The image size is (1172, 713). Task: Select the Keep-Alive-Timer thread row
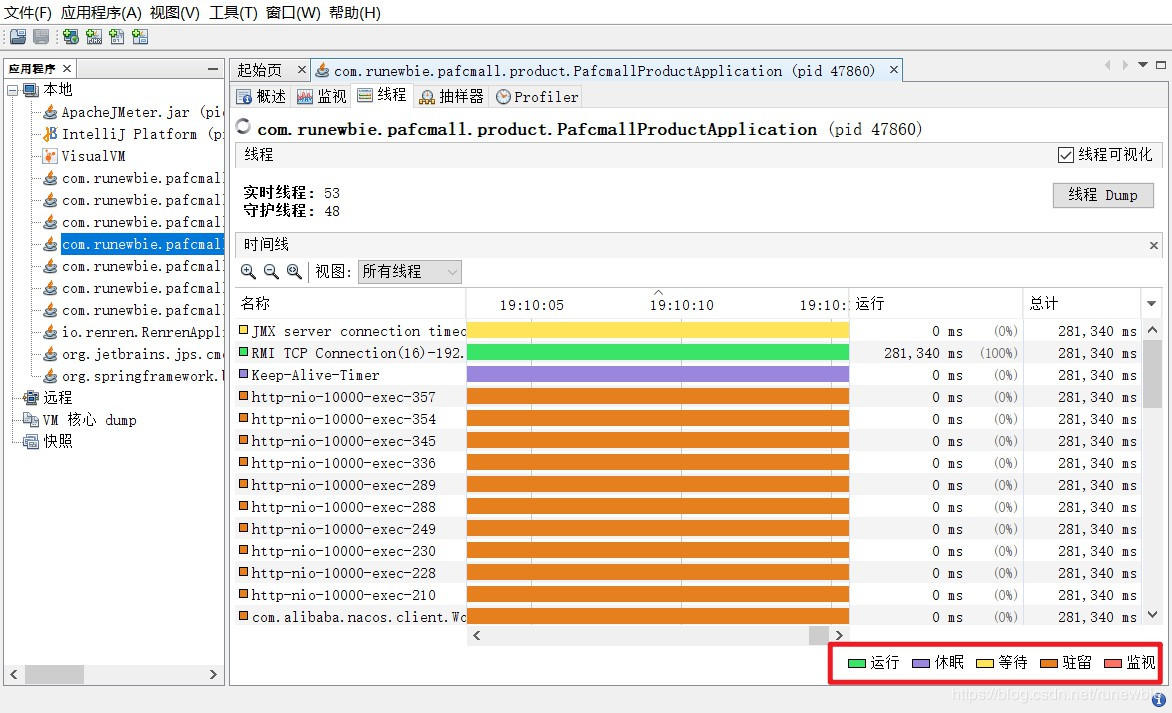coord(688,375)
